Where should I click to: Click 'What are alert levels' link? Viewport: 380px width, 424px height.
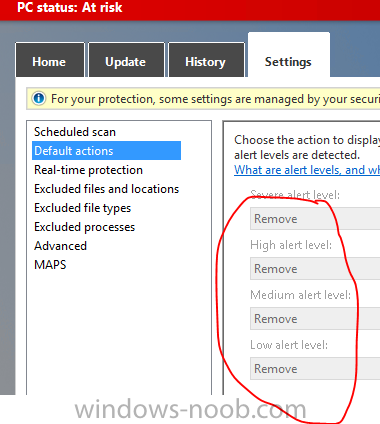tap(307, 170)
